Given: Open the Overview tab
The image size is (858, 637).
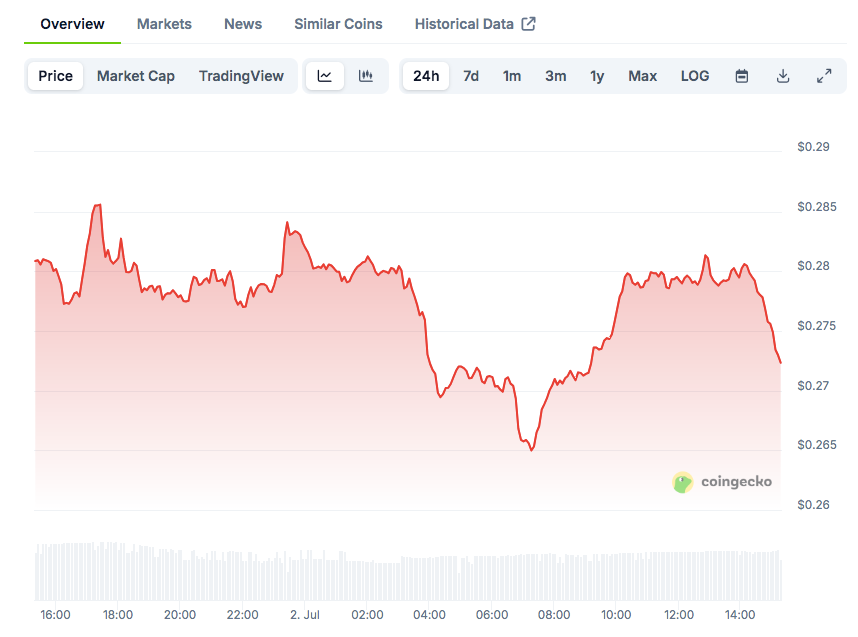Looking at the screenshot, I should point(72,24).
